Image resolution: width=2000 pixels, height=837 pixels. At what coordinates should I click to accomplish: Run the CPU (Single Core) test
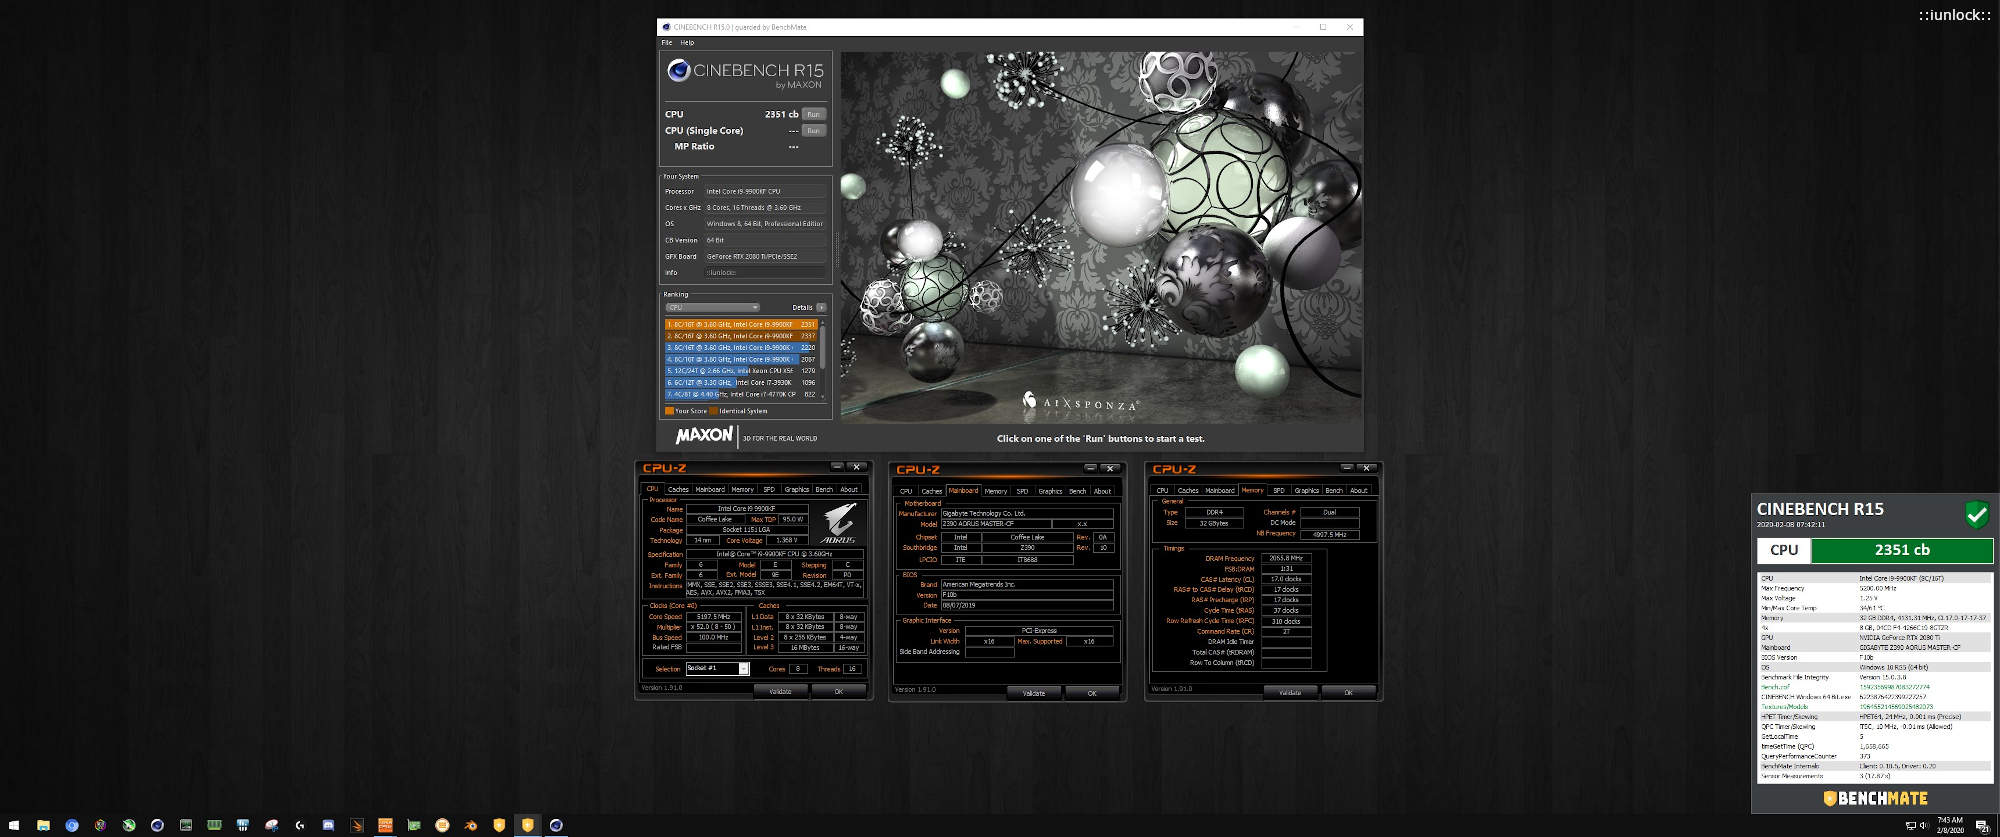[814, 131]
